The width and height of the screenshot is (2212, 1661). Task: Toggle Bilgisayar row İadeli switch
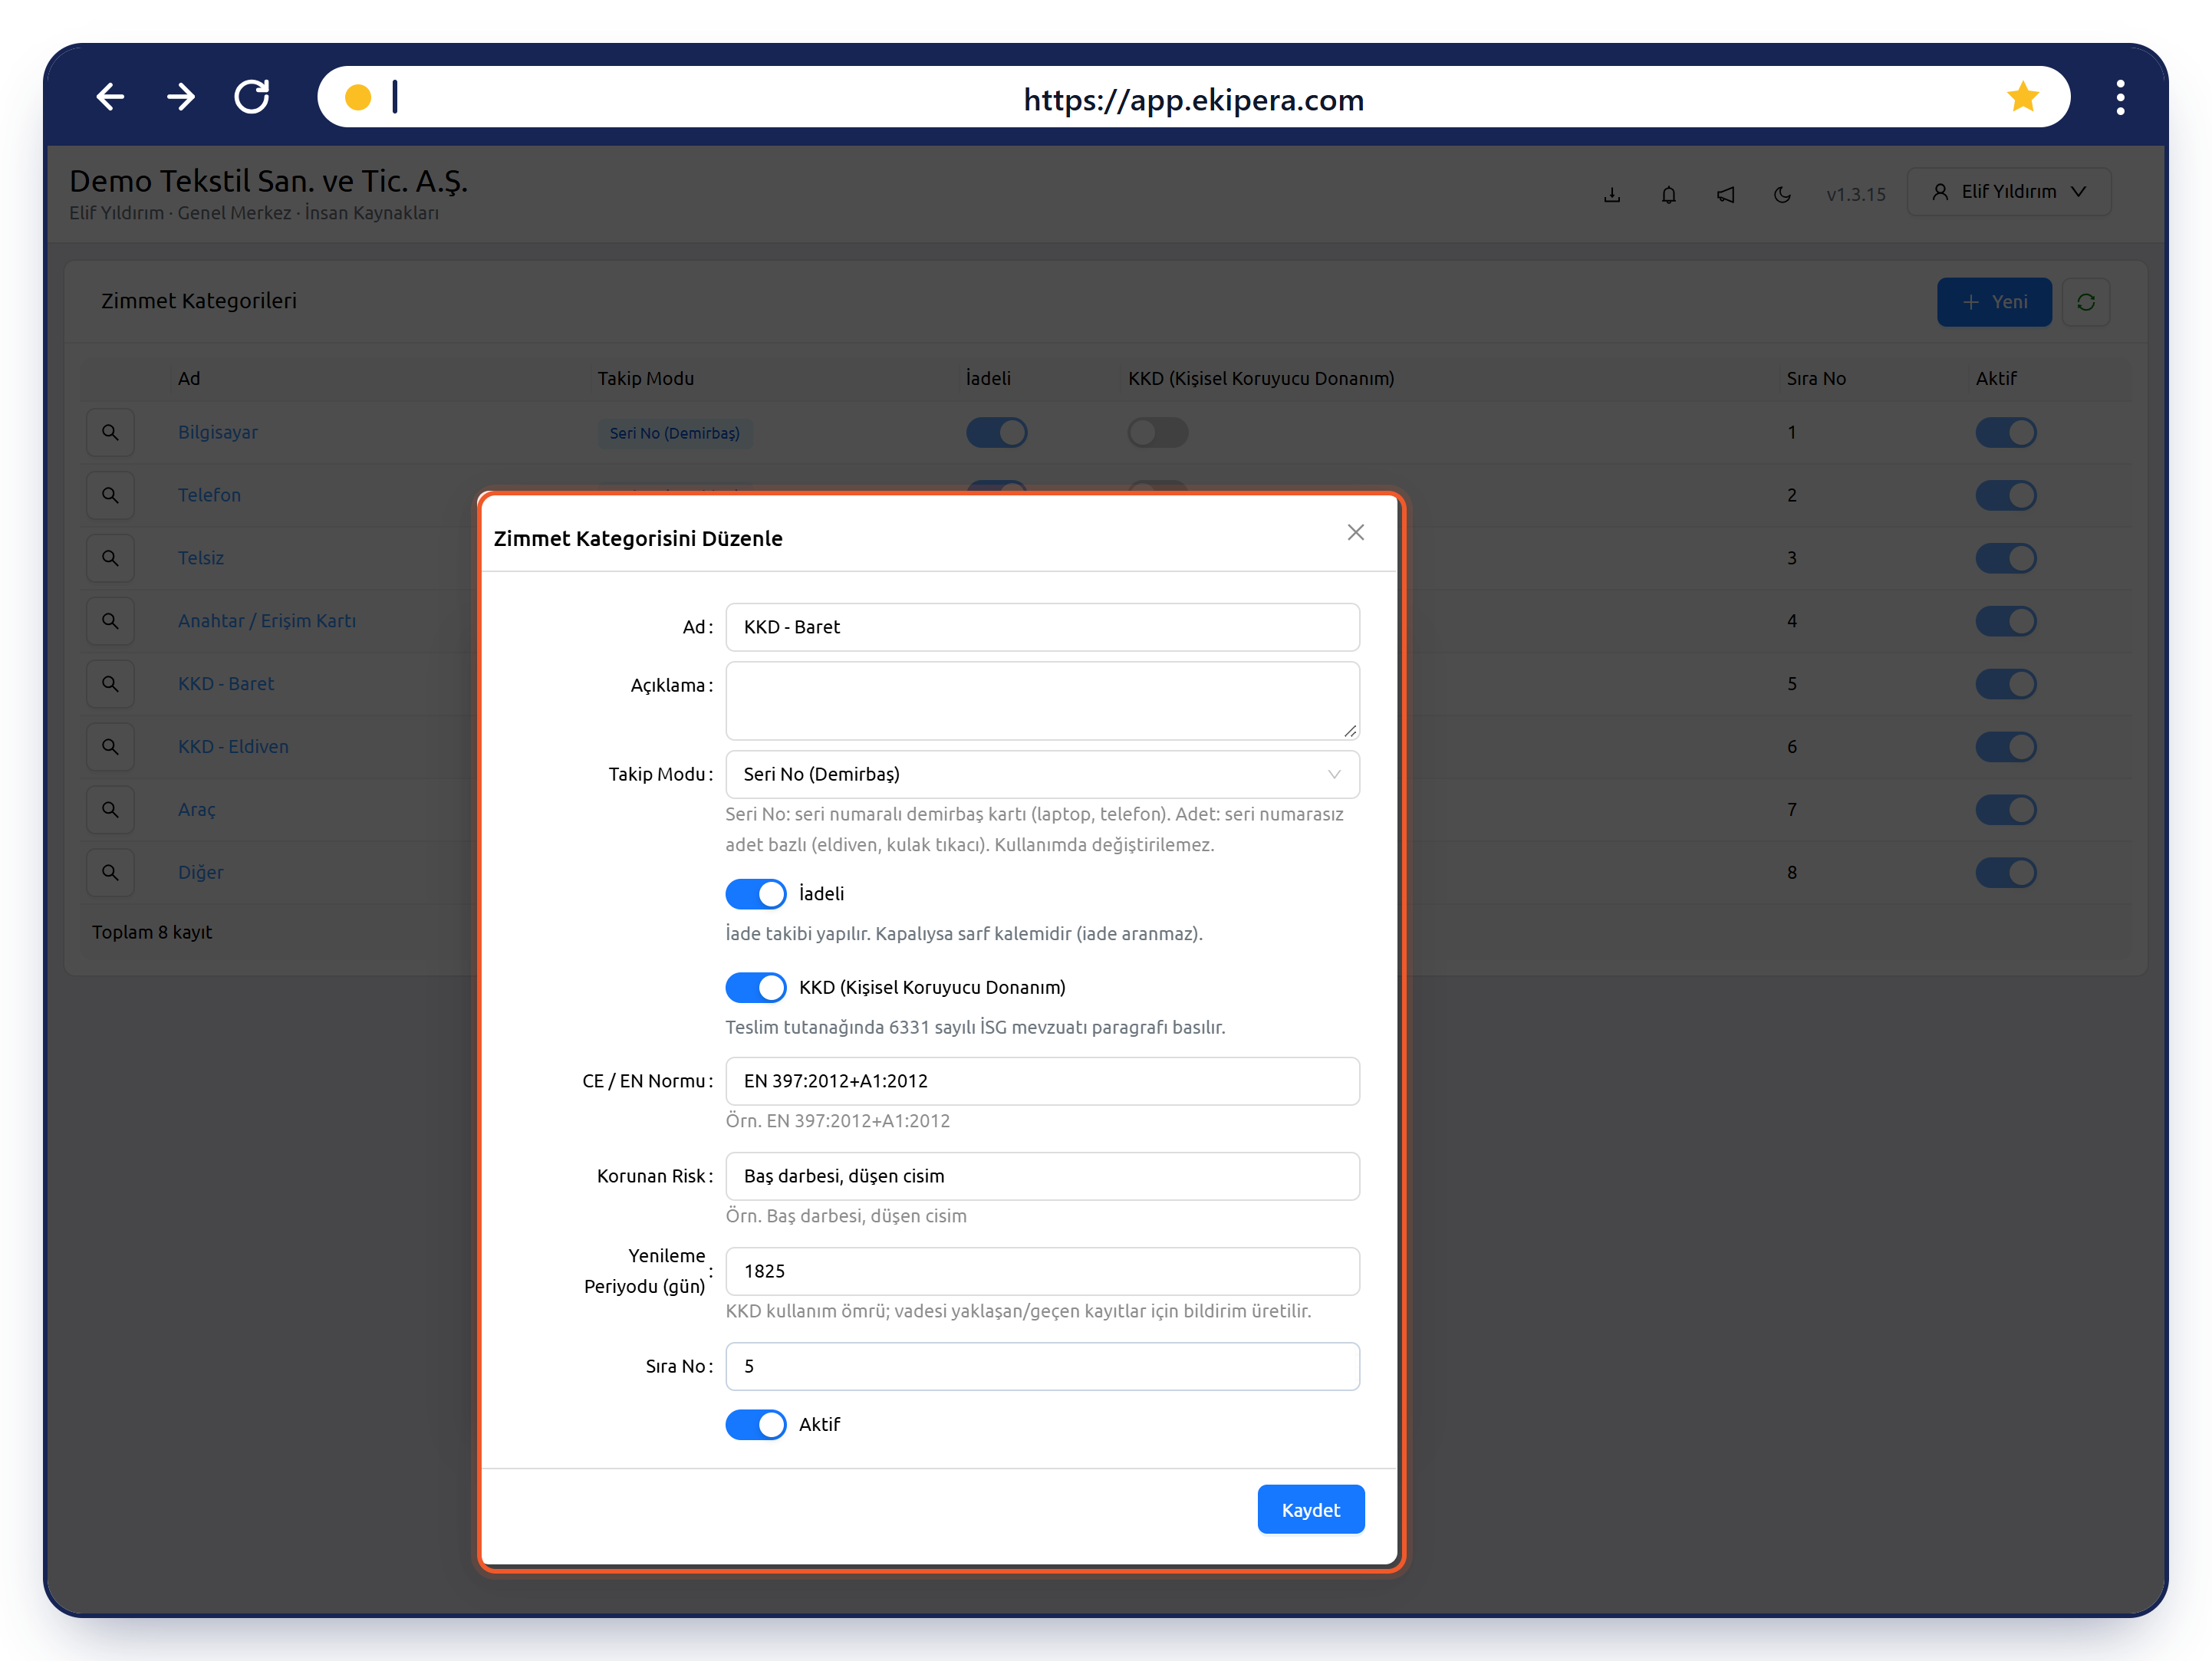[997, 432]
